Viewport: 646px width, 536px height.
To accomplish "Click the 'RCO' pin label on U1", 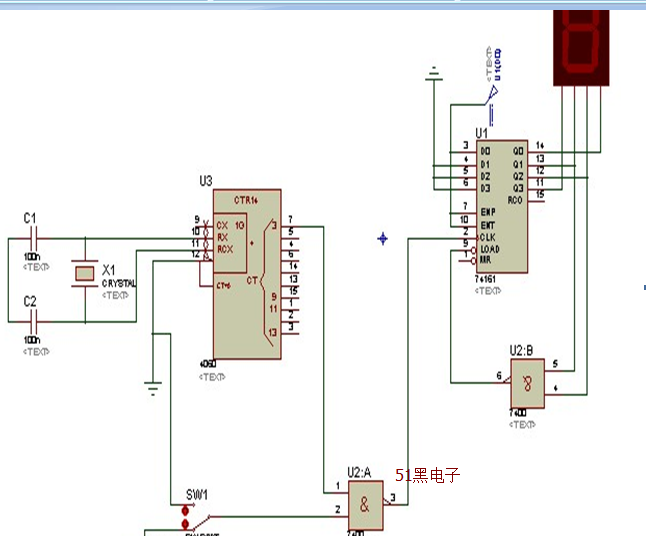I will [x=515, y=200].
